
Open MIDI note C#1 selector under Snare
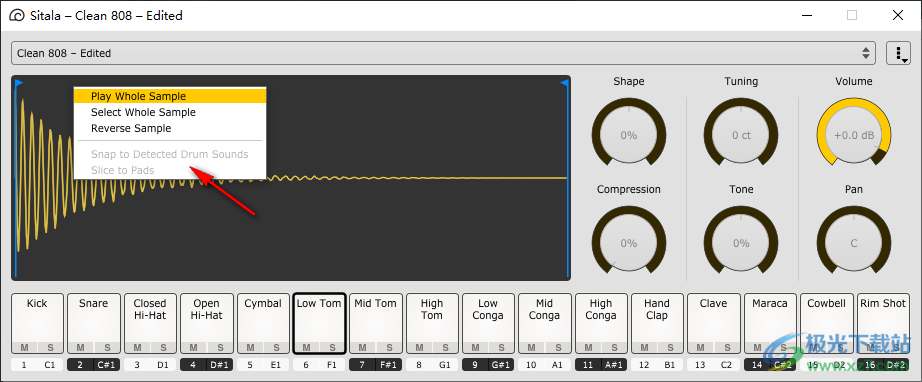(x=106, y=365)
